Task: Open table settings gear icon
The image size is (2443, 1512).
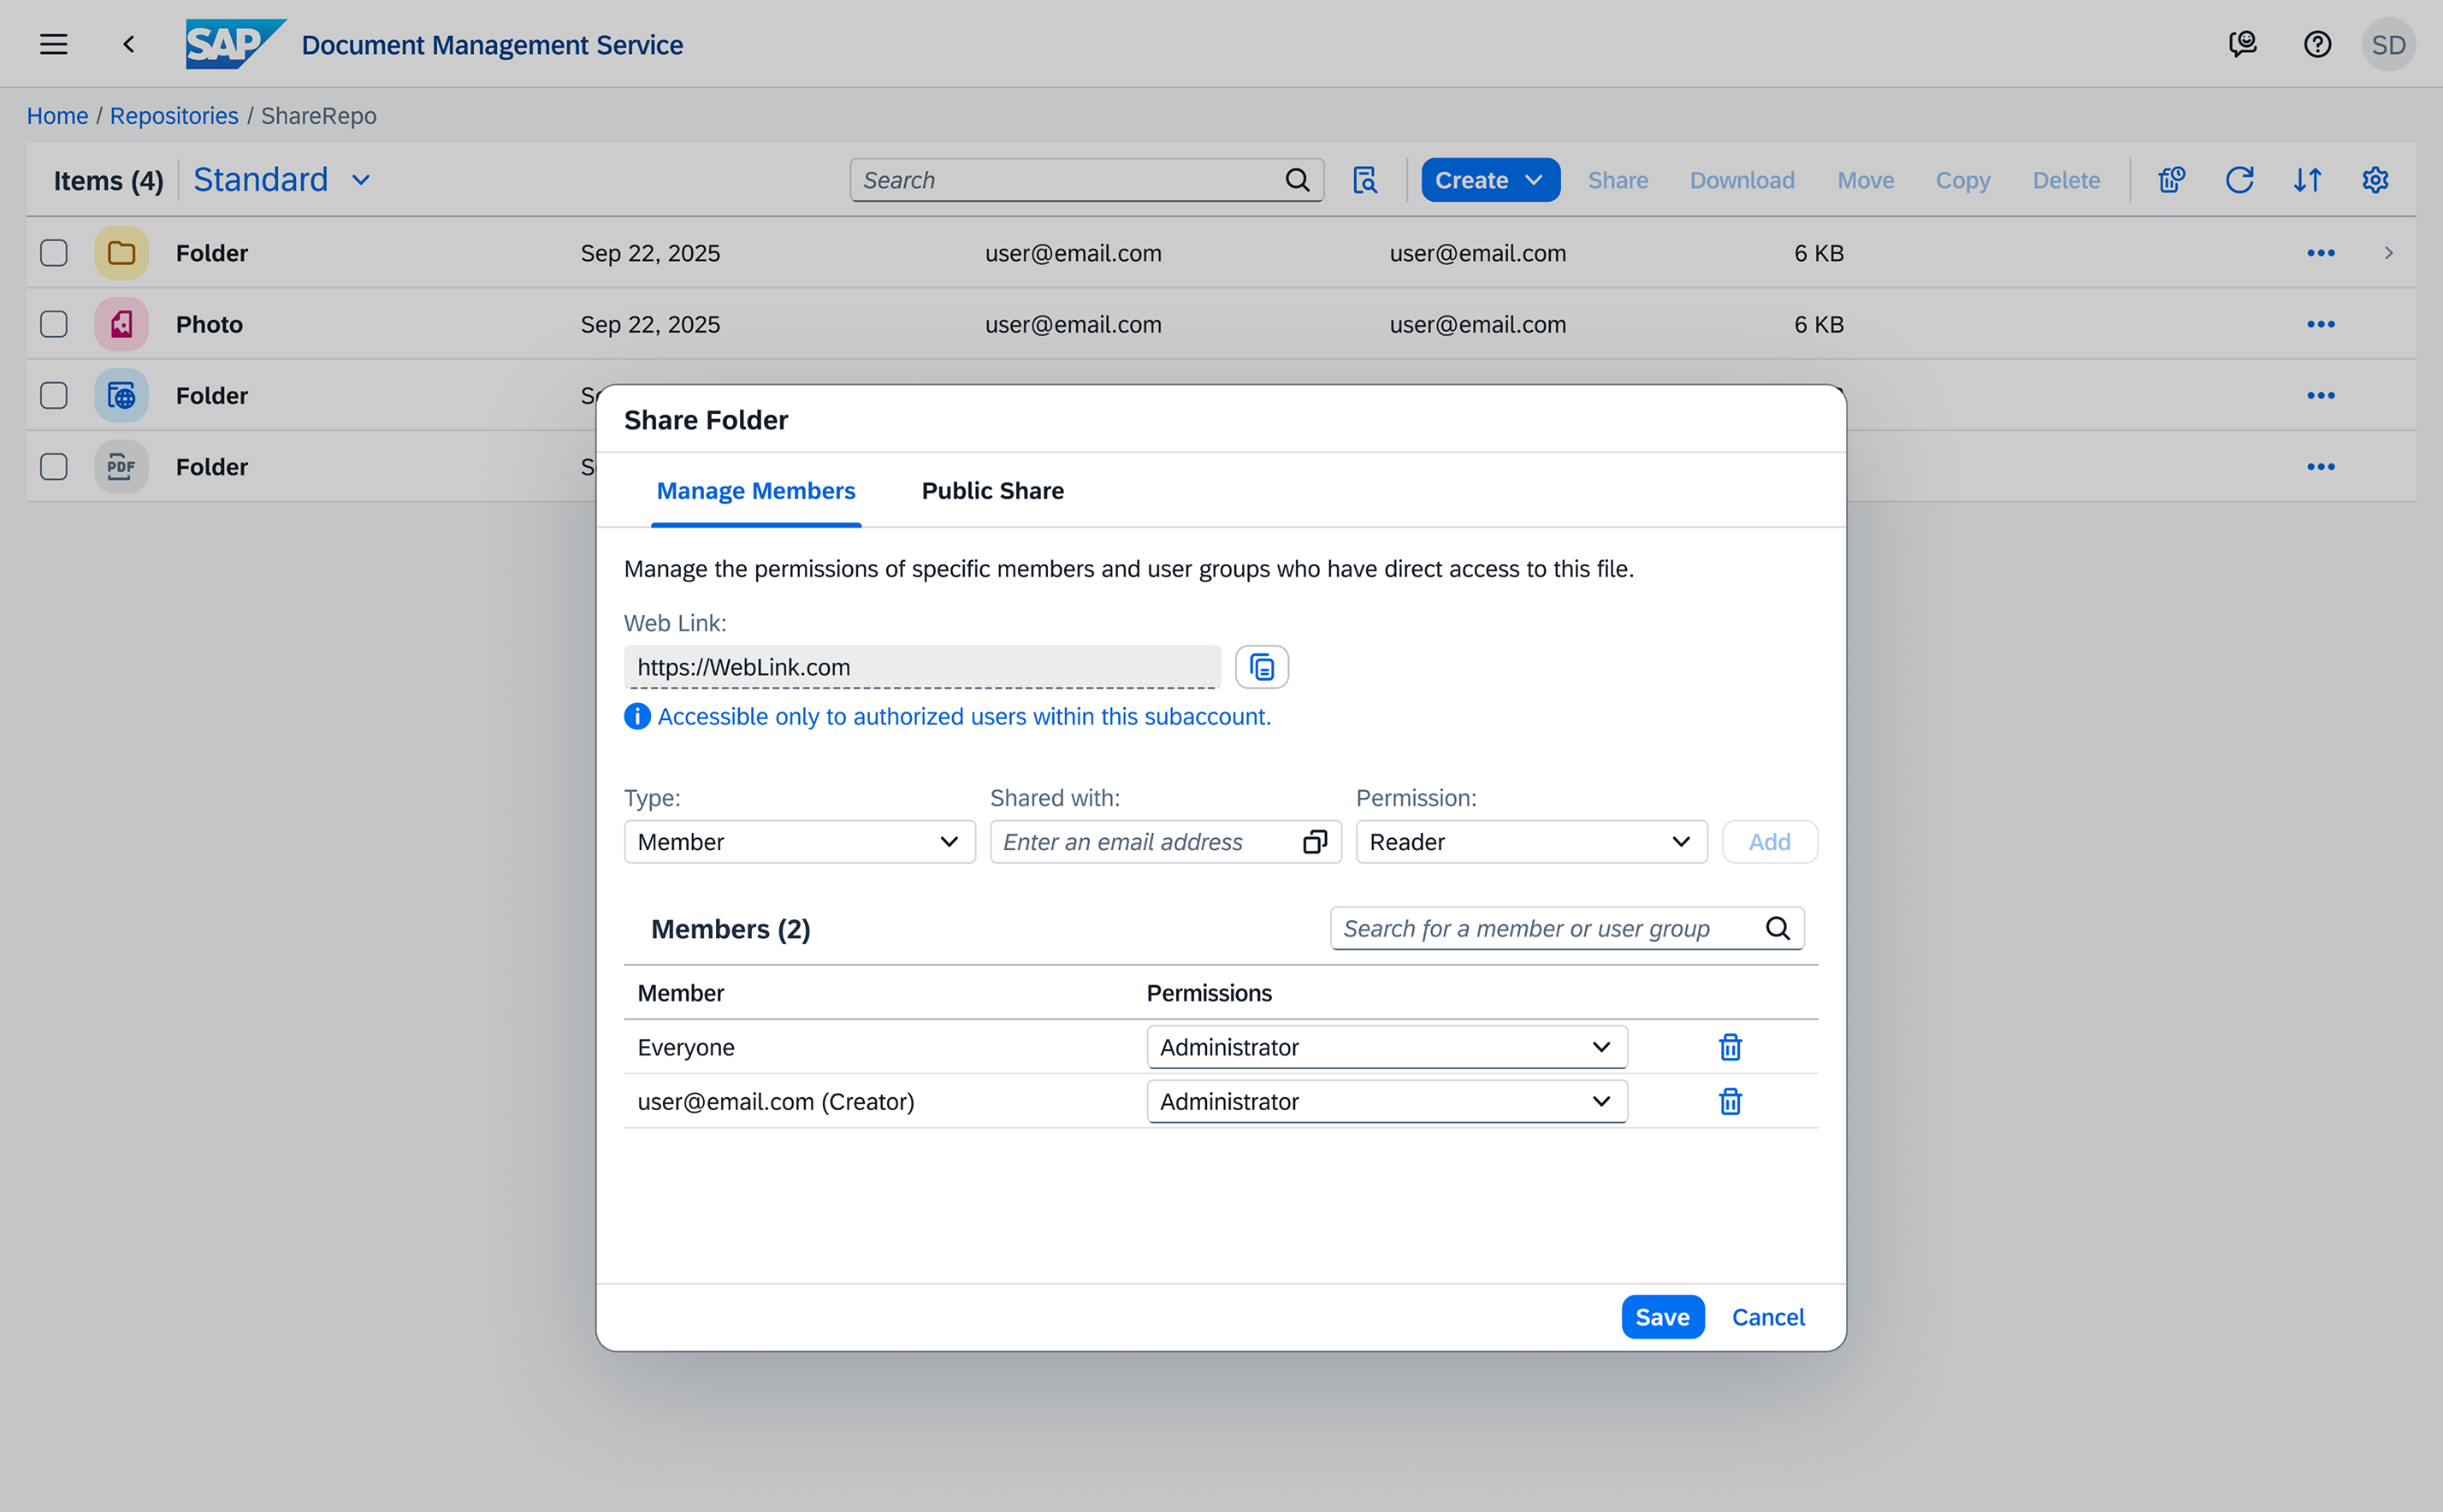Action: [x=2375, y=180]
